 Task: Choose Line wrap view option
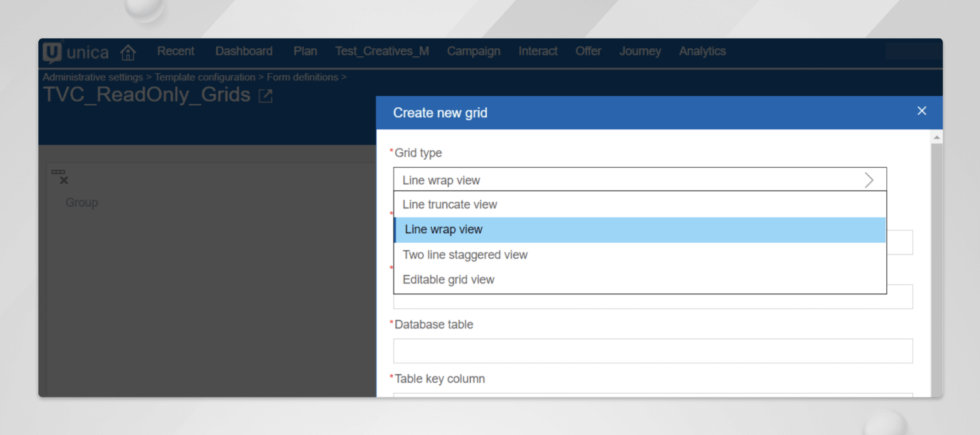click(x=639, y=229)
